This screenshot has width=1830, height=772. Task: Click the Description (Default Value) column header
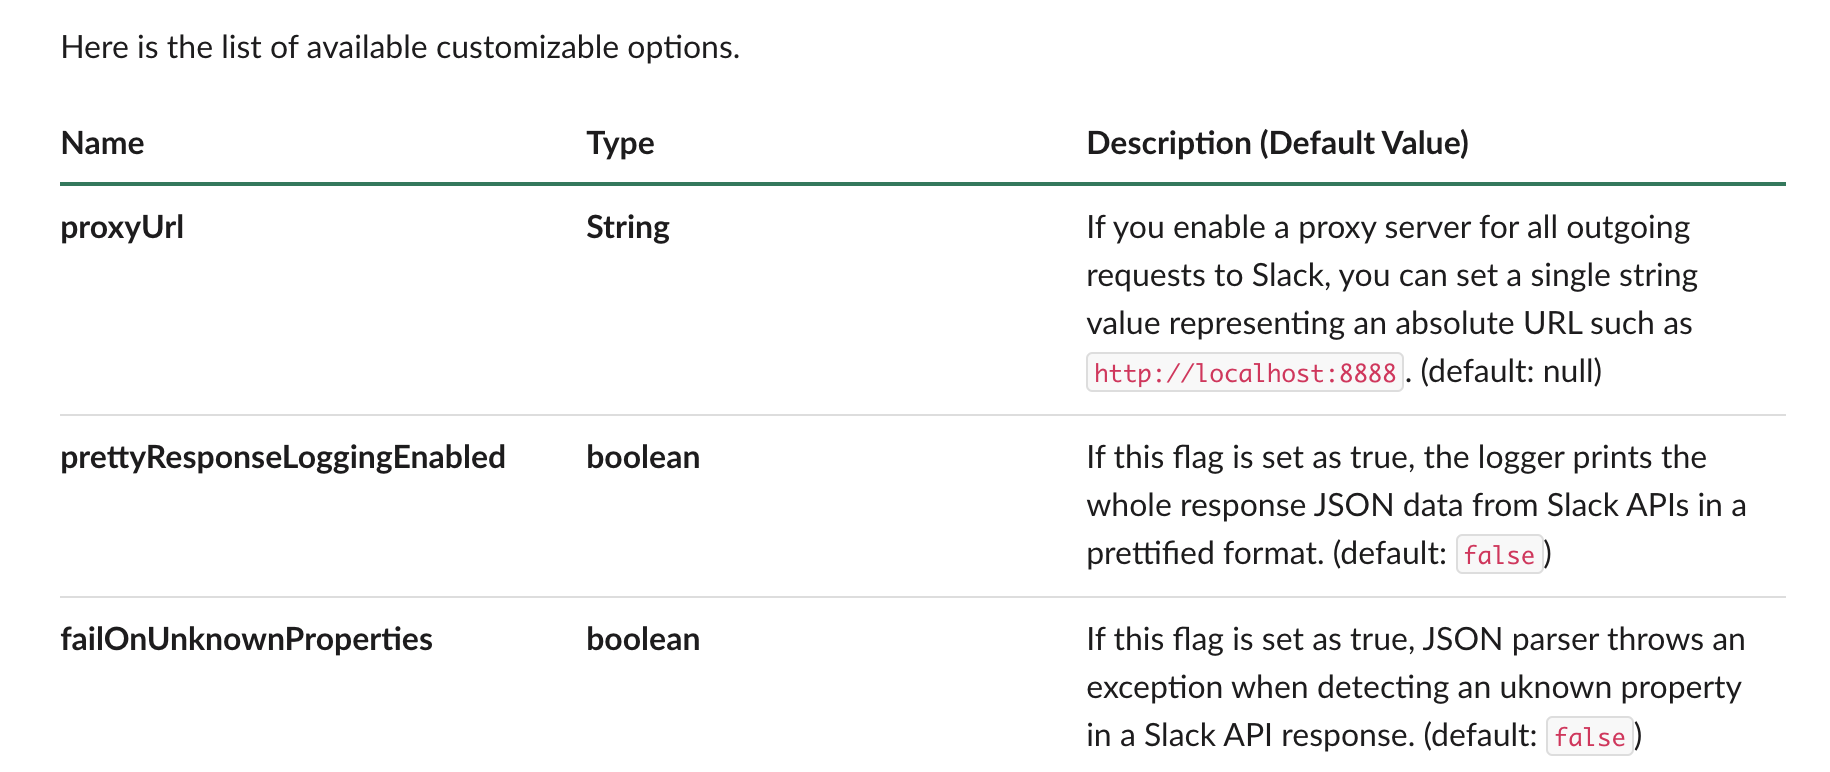(1277, 143)
